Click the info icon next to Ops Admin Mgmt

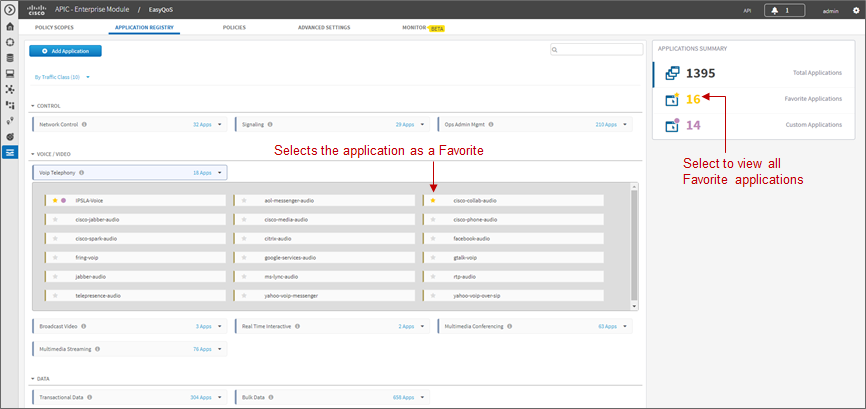pos(490,124)
